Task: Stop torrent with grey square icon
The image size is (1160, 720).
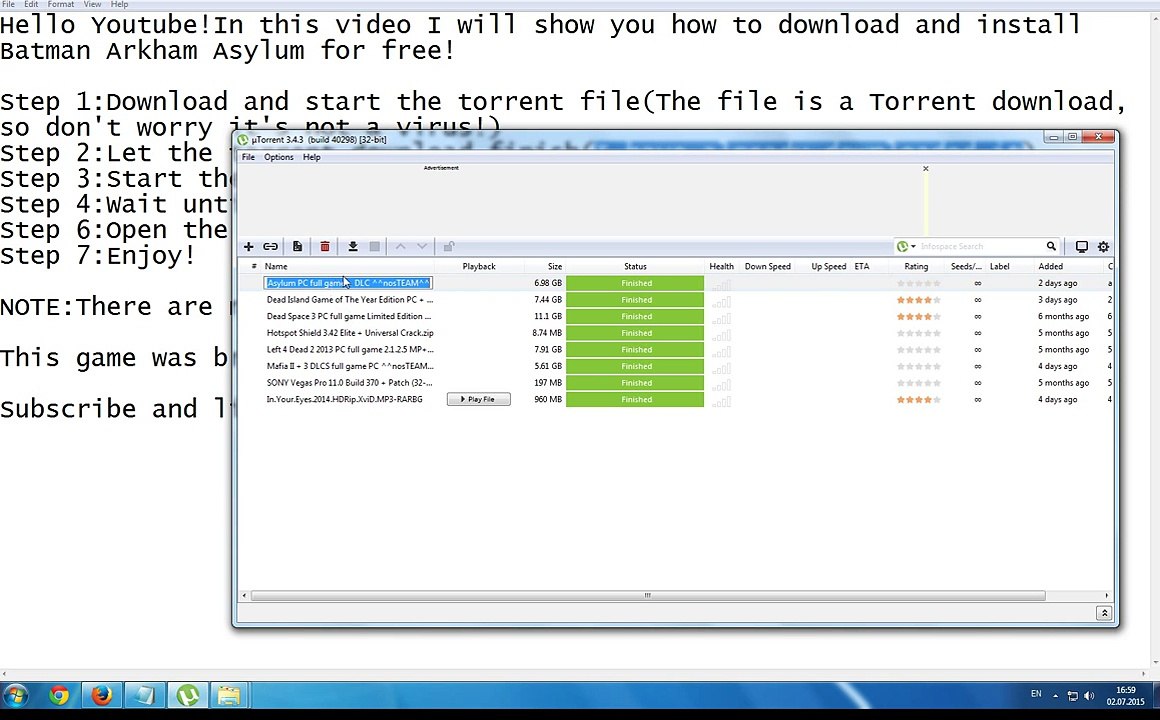Action: click(x=375, y=246)
